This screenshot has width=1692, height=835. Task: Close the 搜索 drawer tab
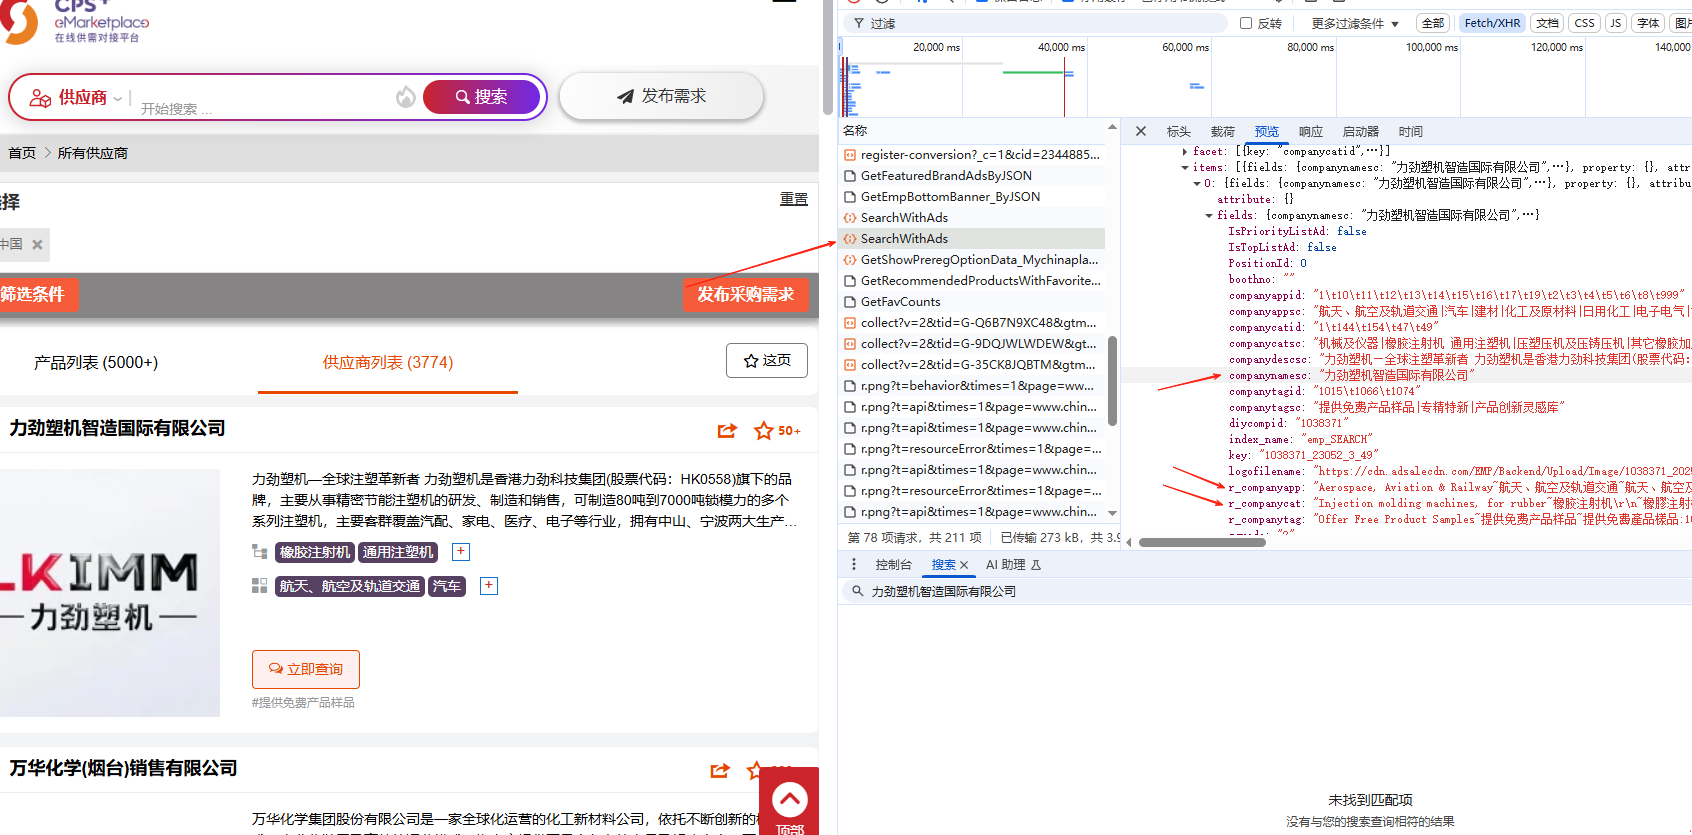(964, 566)
